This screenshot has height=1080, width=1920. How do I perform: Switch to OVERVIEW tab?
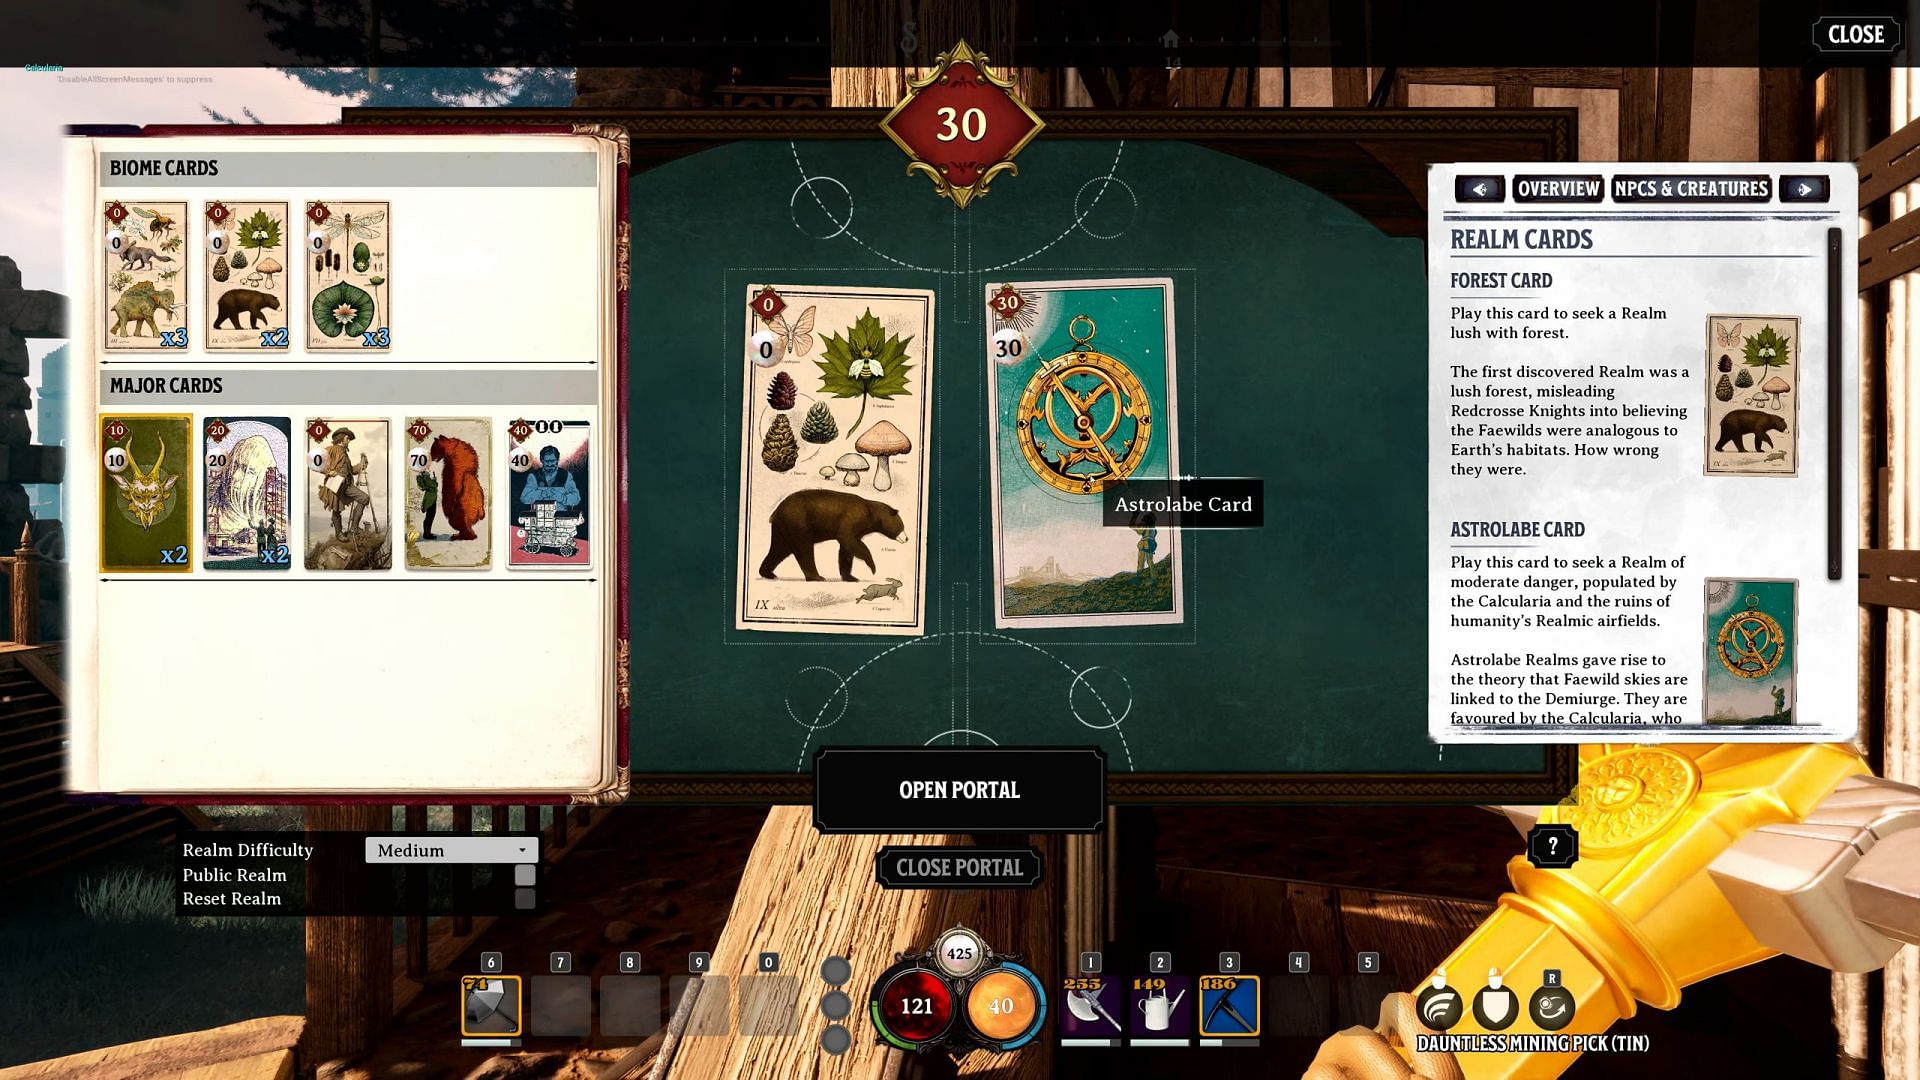click(x=1557, y=187)
